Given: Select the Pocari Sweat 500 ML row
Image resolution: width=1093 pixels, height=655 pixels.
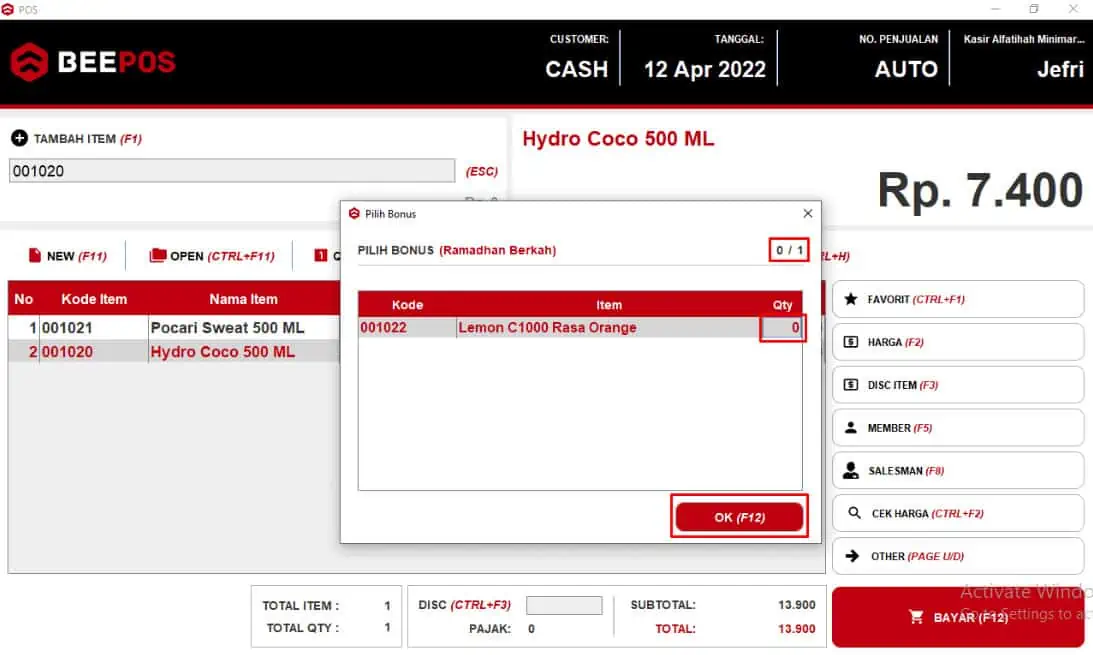Looking at the screenshot, I should (x=227, y=328).
